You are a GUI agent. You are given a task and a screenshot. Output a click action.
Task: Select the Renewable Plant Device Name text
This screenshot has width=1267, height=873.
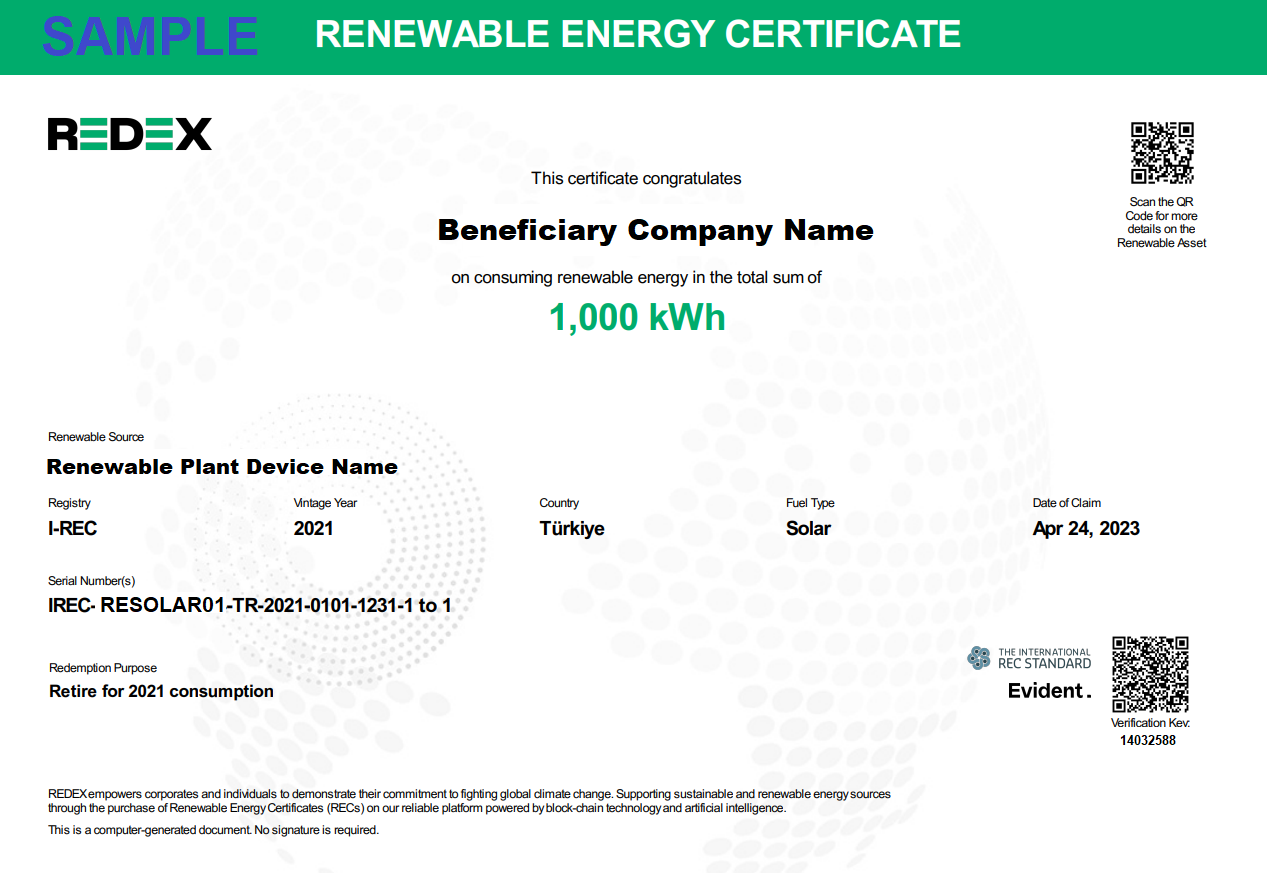coord(222,467)
